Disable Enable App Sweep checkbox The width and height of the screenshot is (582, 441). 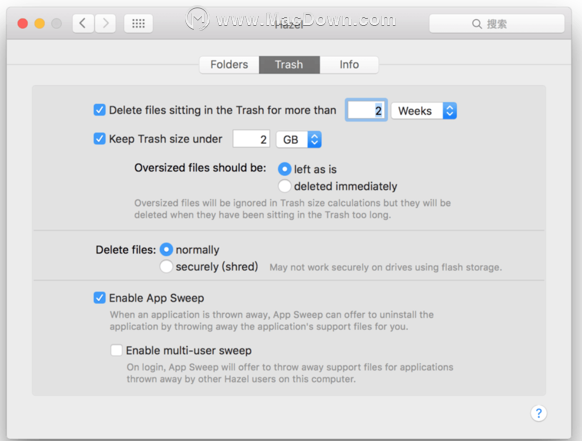(x=99, y=298)
